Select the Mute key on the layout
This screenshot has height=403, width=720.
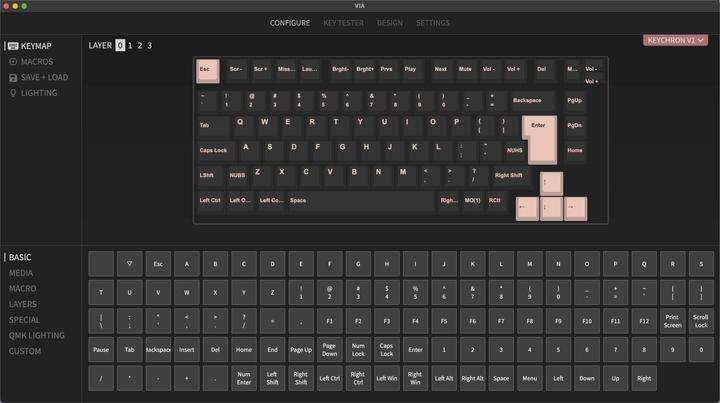[x=466, y=70]
